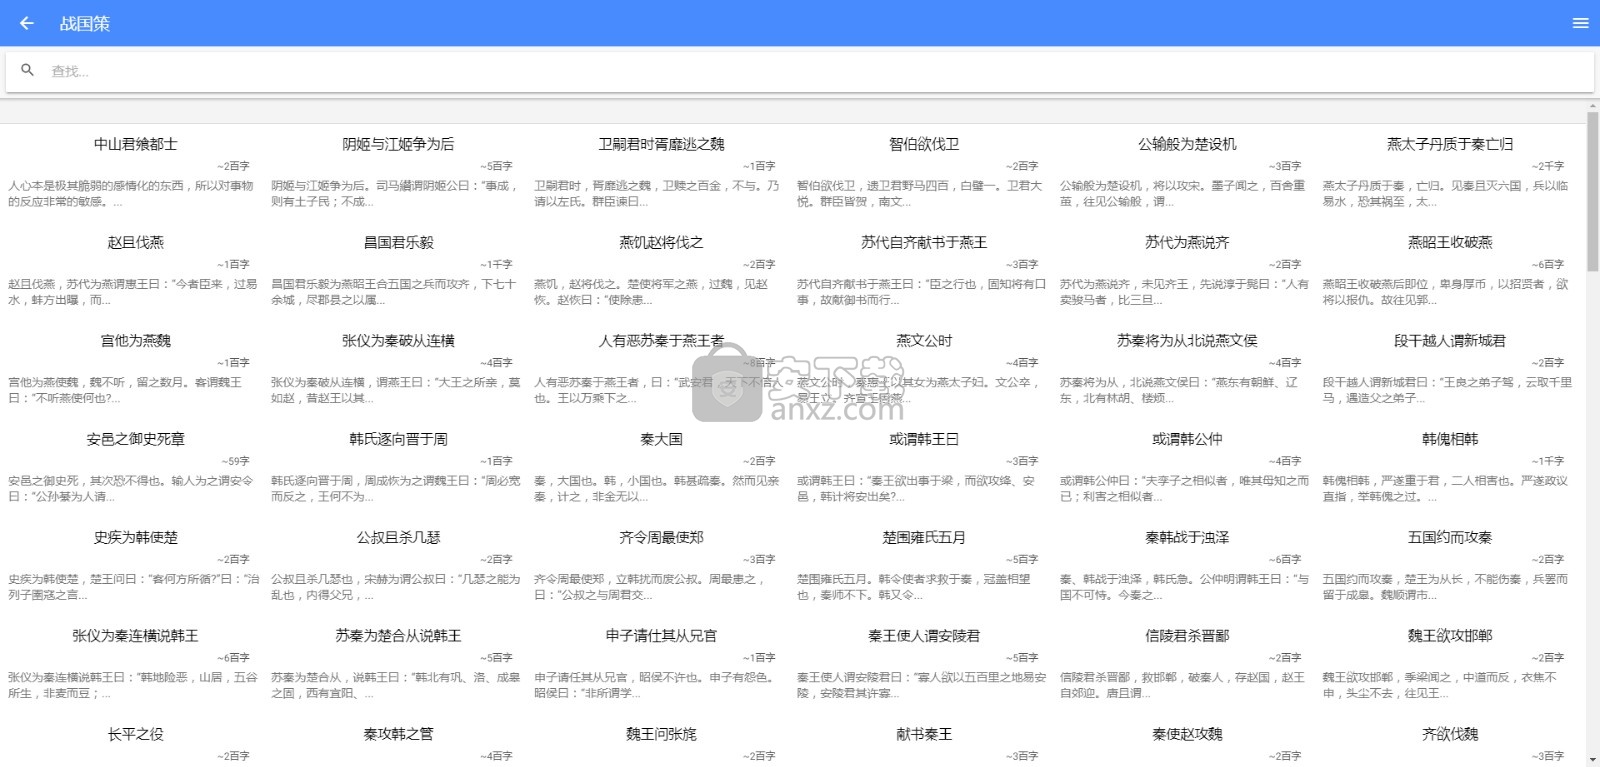Click the heading 史疾为韩使楚
The width and height of the screenshot is (1600, 767).
tap(136, 537)
